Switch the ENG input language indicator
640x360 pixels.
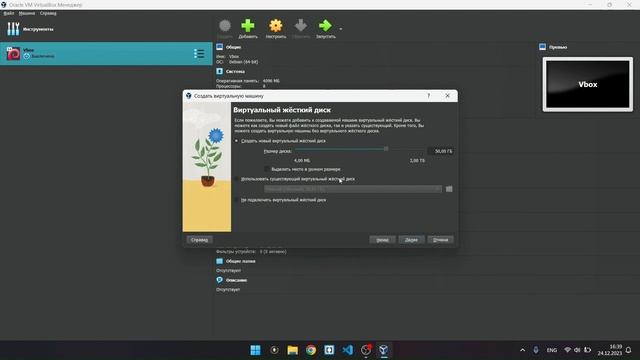tap(552, 350)
